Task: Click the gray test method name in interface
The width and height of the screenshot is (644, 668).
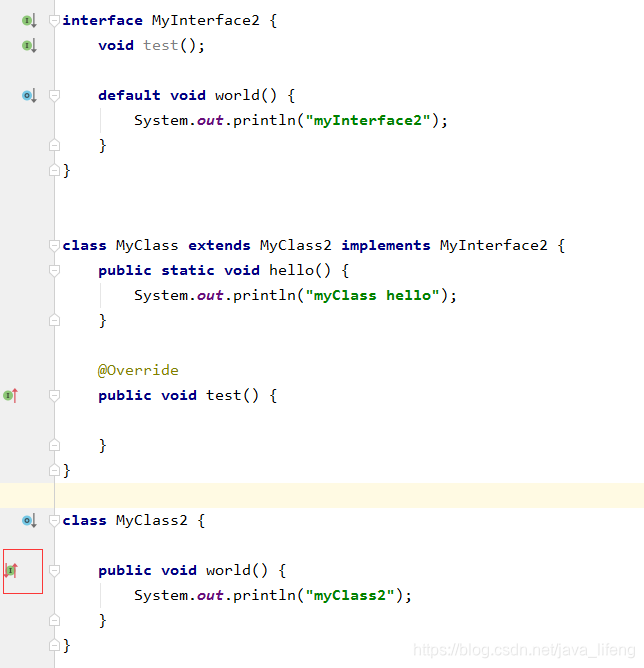Action: 161,46
